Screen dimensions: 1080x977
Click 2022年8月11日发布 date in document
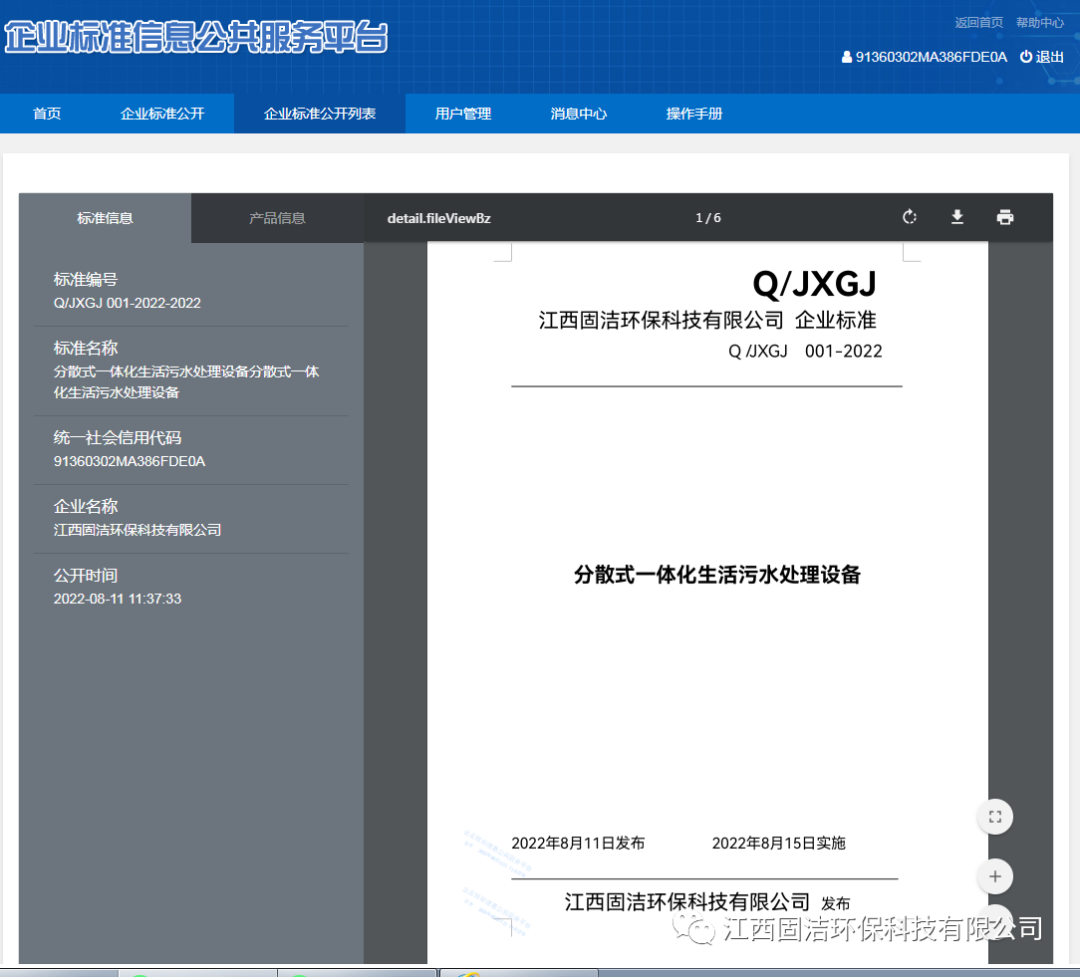[578, 843]
